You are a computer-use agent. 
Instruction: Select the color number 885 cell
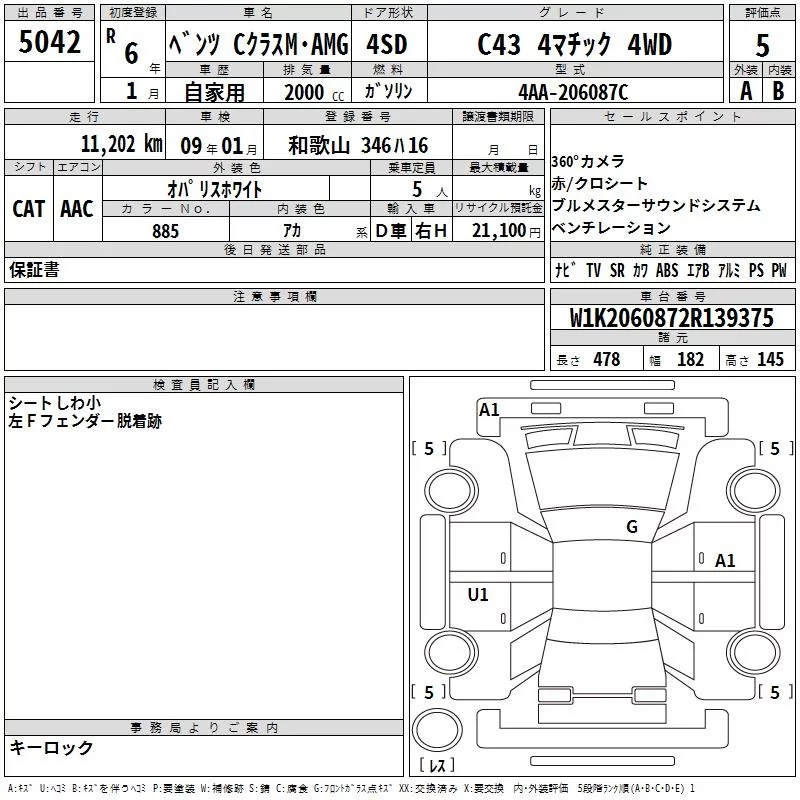coord(165,231)
